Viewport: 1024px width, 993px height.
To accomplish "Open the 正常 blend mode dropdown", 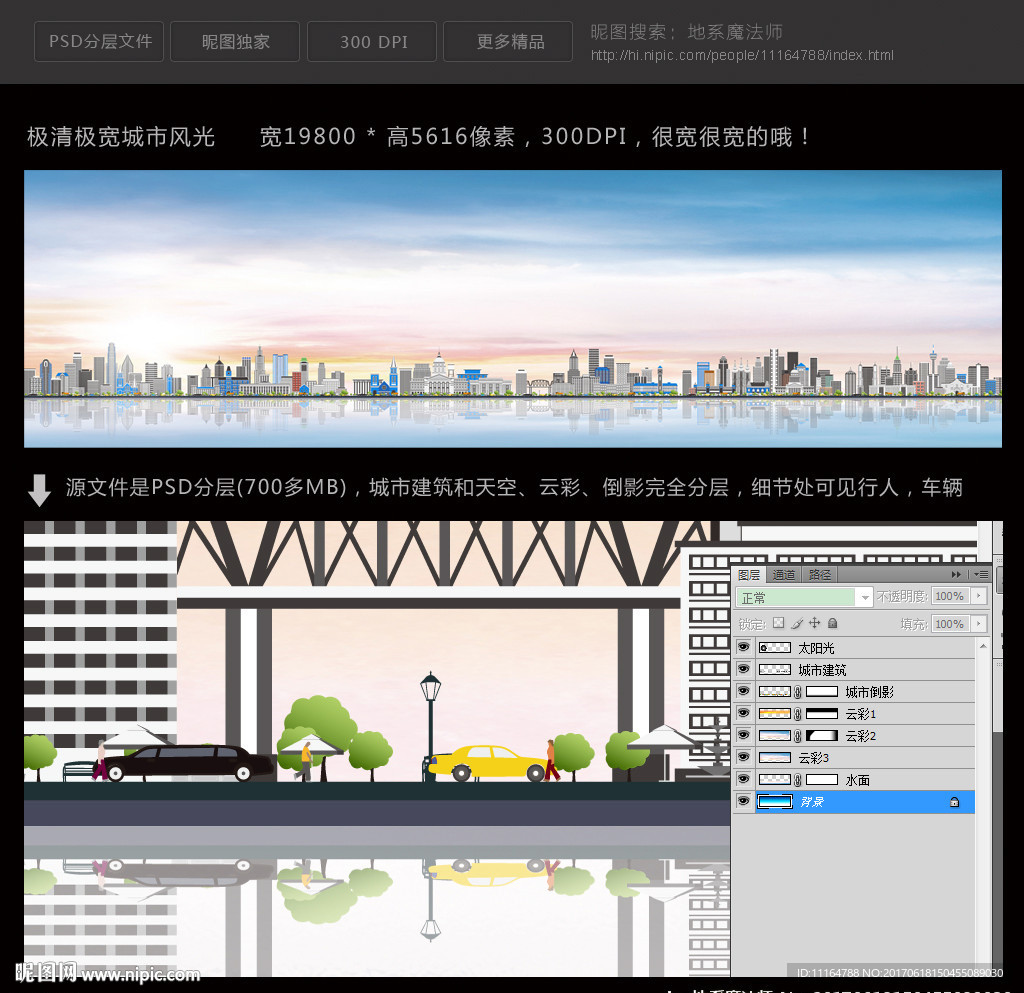I will point(804,597).
